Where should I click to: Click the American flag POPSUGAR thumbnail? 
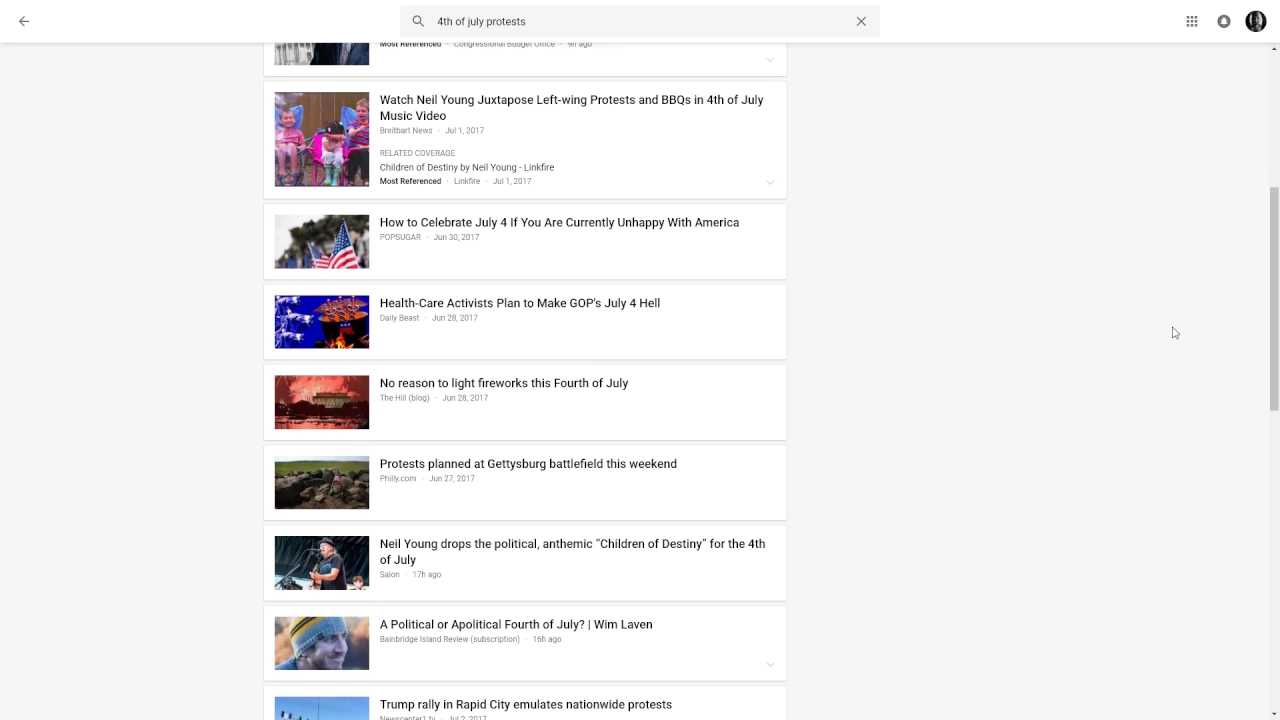[x=322, y=241]
